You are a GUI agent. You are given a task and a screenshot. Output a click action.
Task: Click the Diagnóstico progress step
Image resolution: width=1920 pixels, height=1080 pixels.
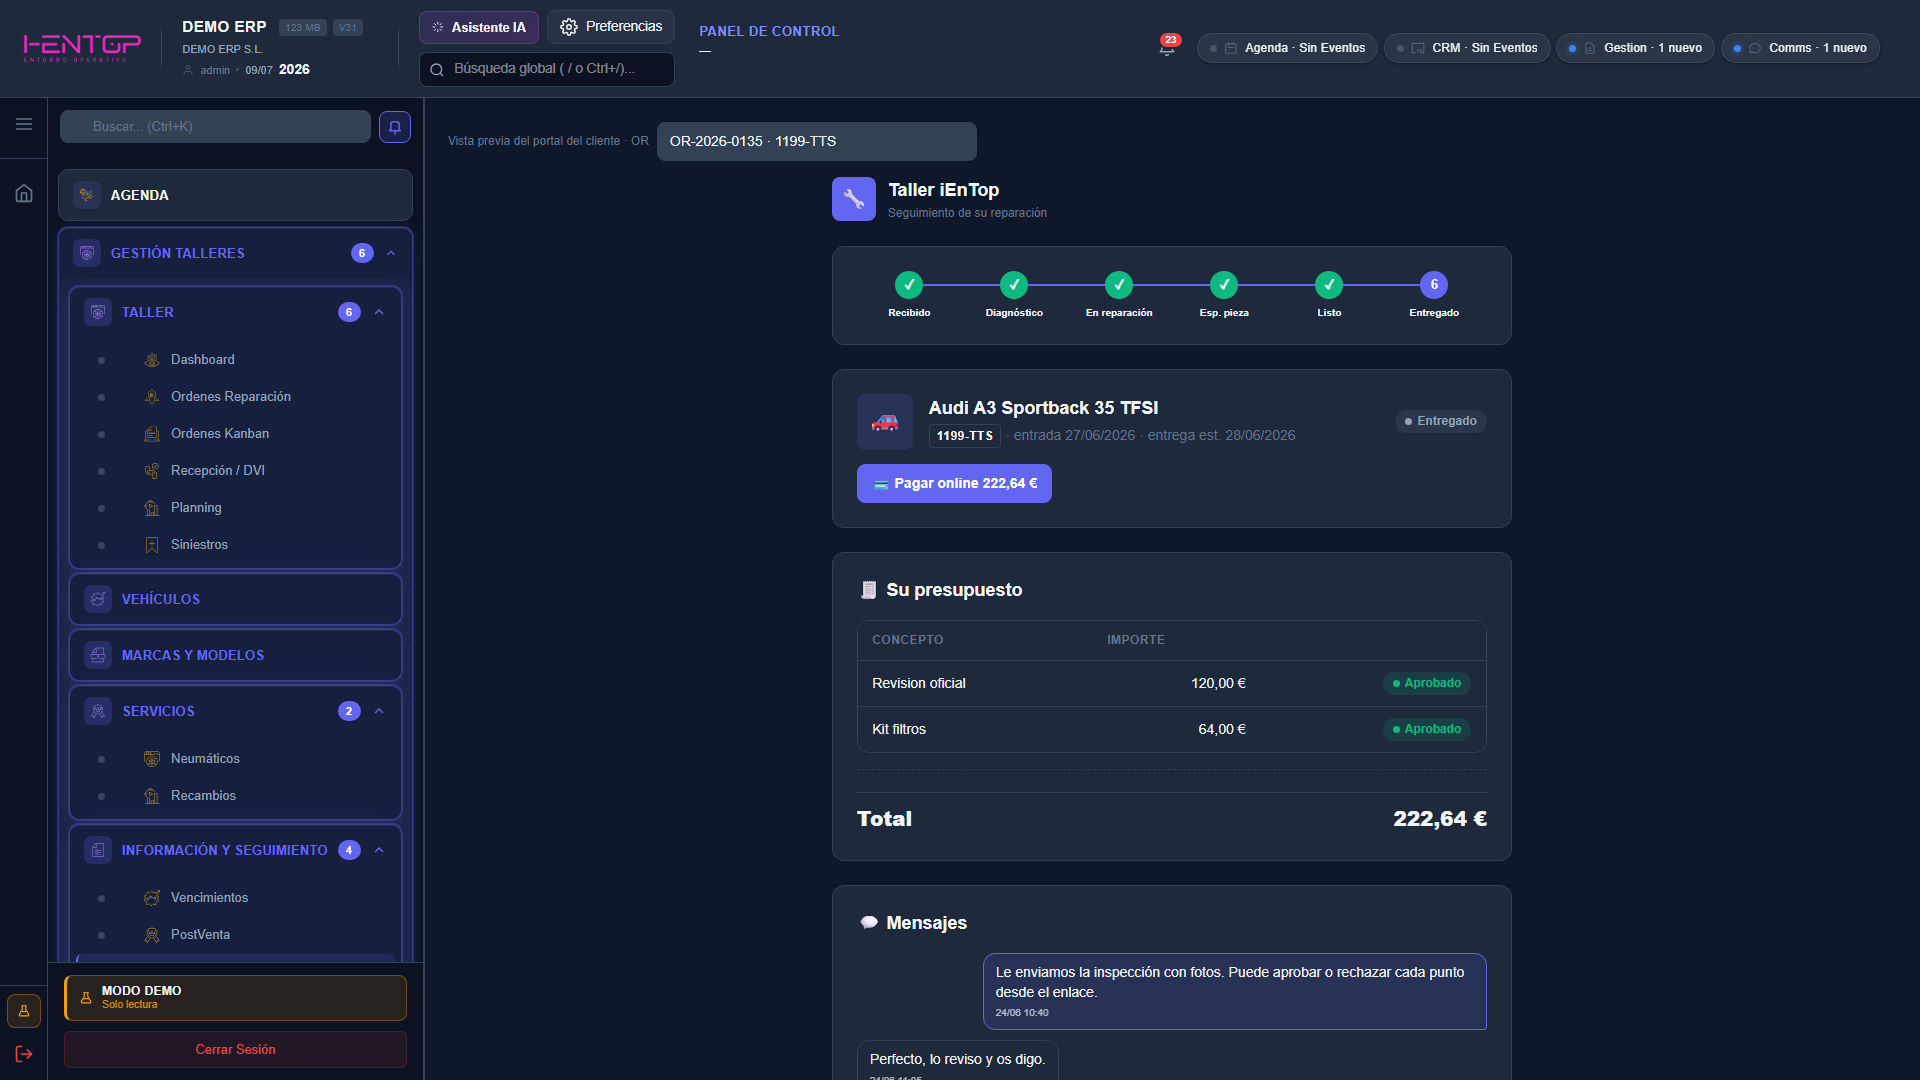[x=1014, y=285]
